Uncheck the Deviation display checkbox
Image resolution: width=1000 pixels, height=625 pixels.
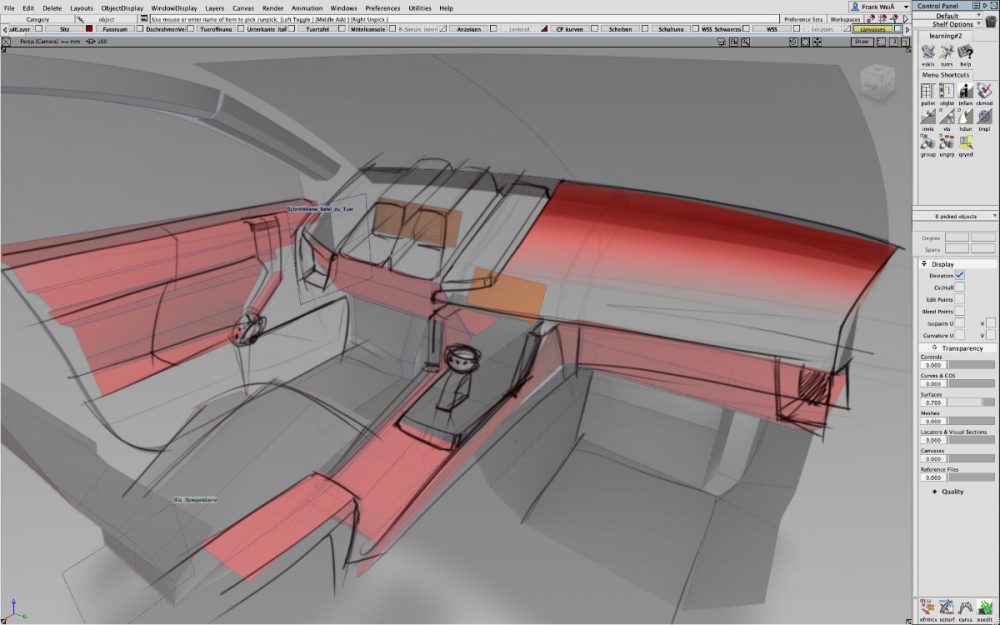pos(960,274)
